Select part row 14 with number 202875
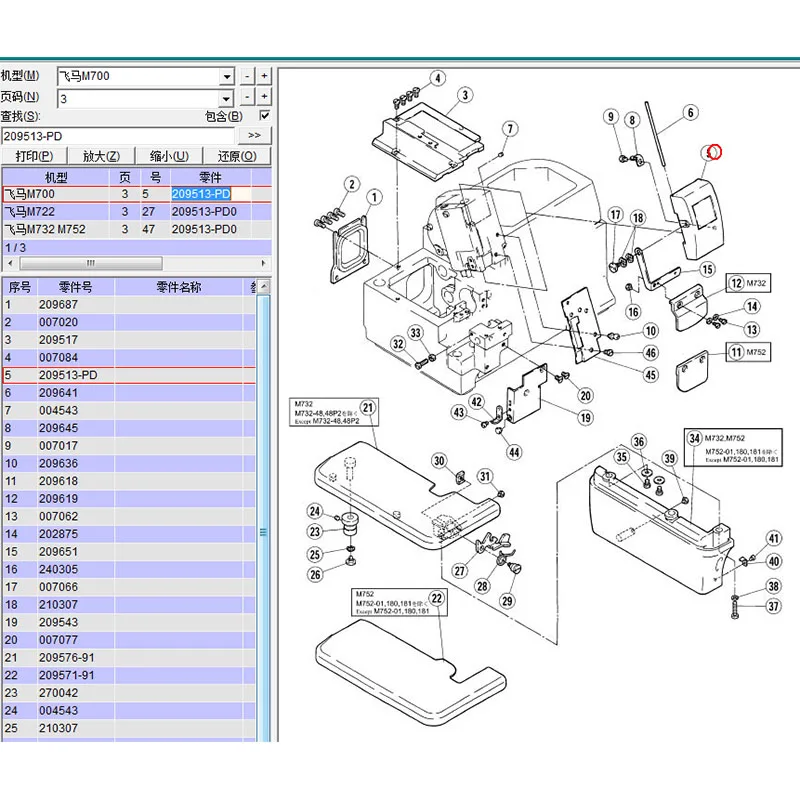 [129, 534]
